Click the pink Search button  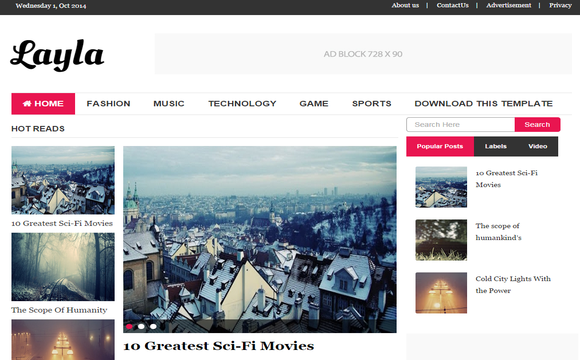537,125
